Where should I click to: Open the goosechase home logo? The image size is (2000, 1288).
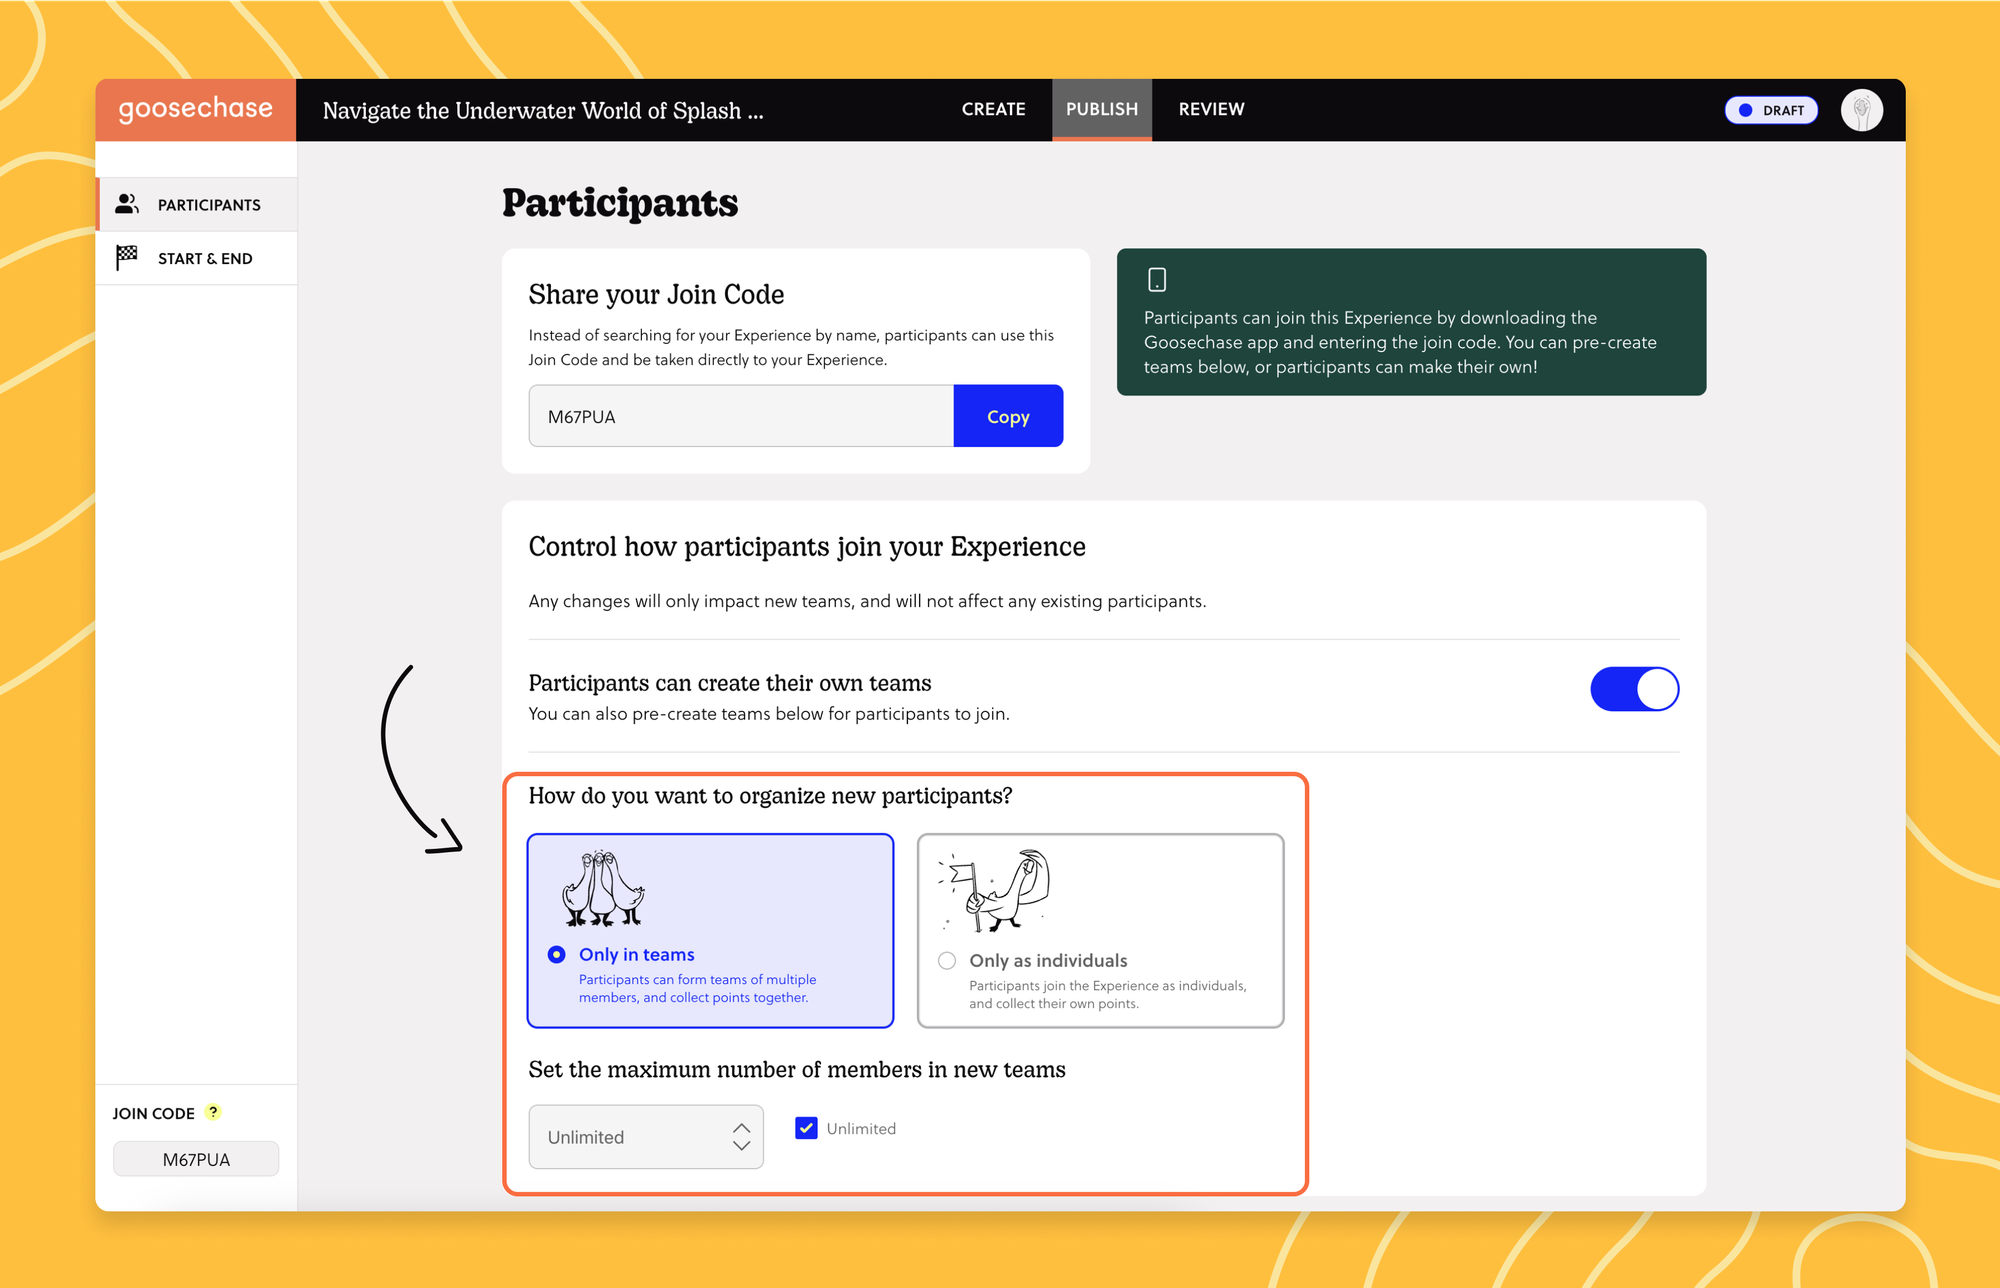pyautogui.click(x=195, y=109)
